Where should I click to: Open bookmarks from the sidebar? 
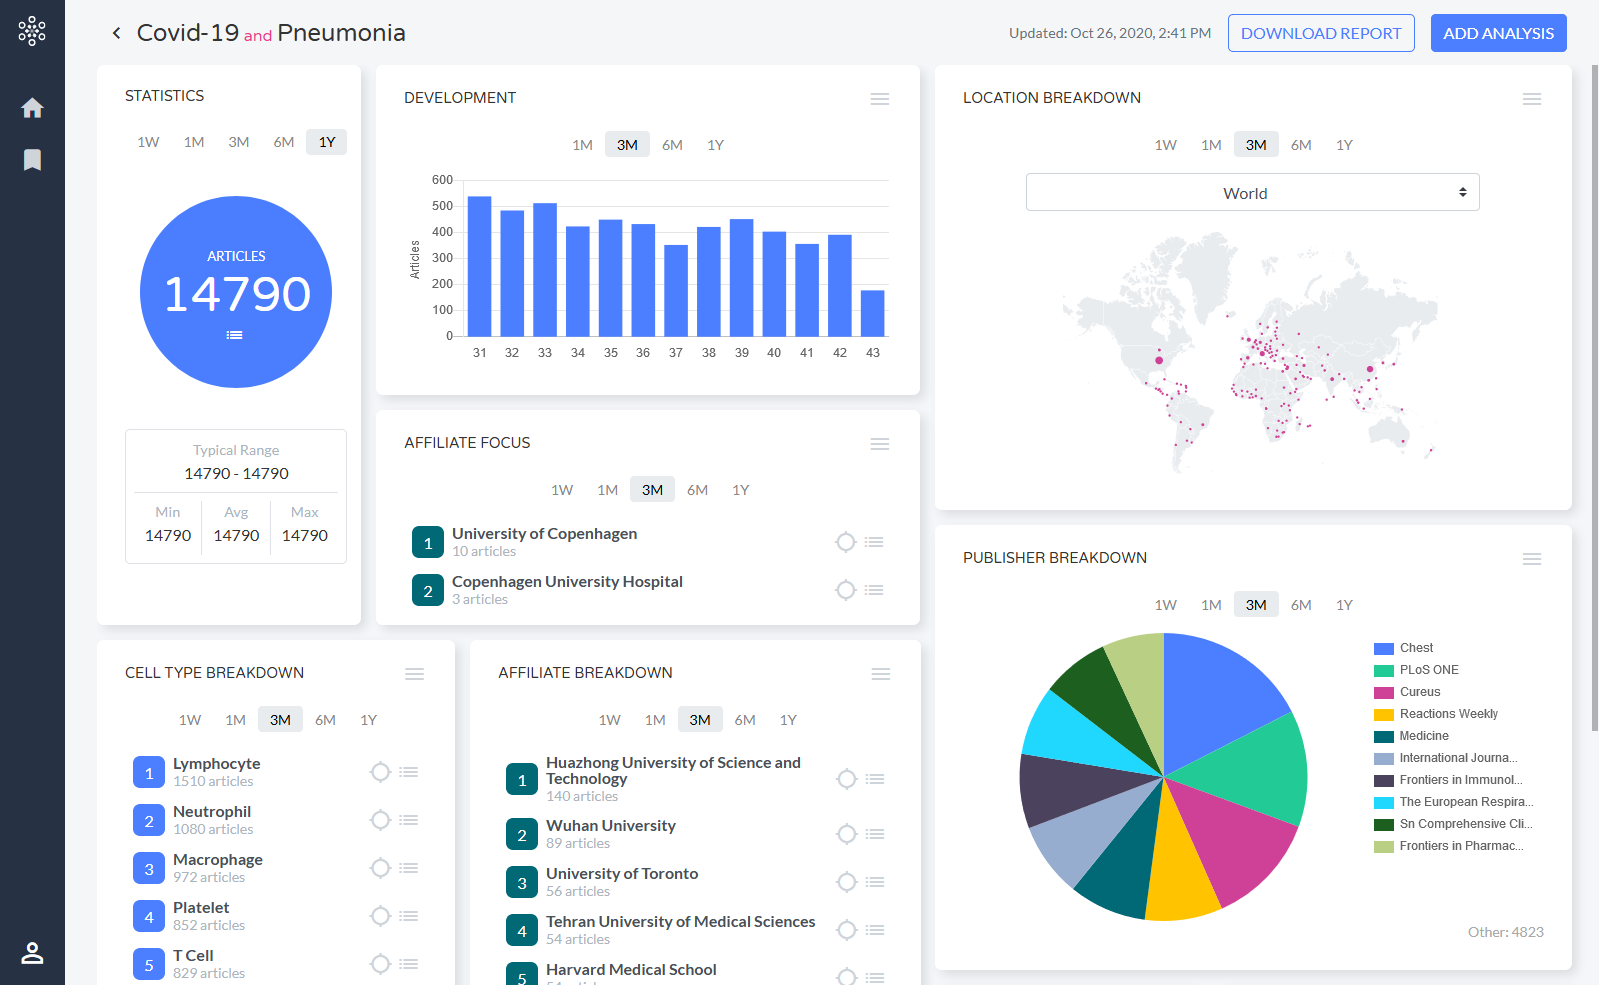pos(32,160)
